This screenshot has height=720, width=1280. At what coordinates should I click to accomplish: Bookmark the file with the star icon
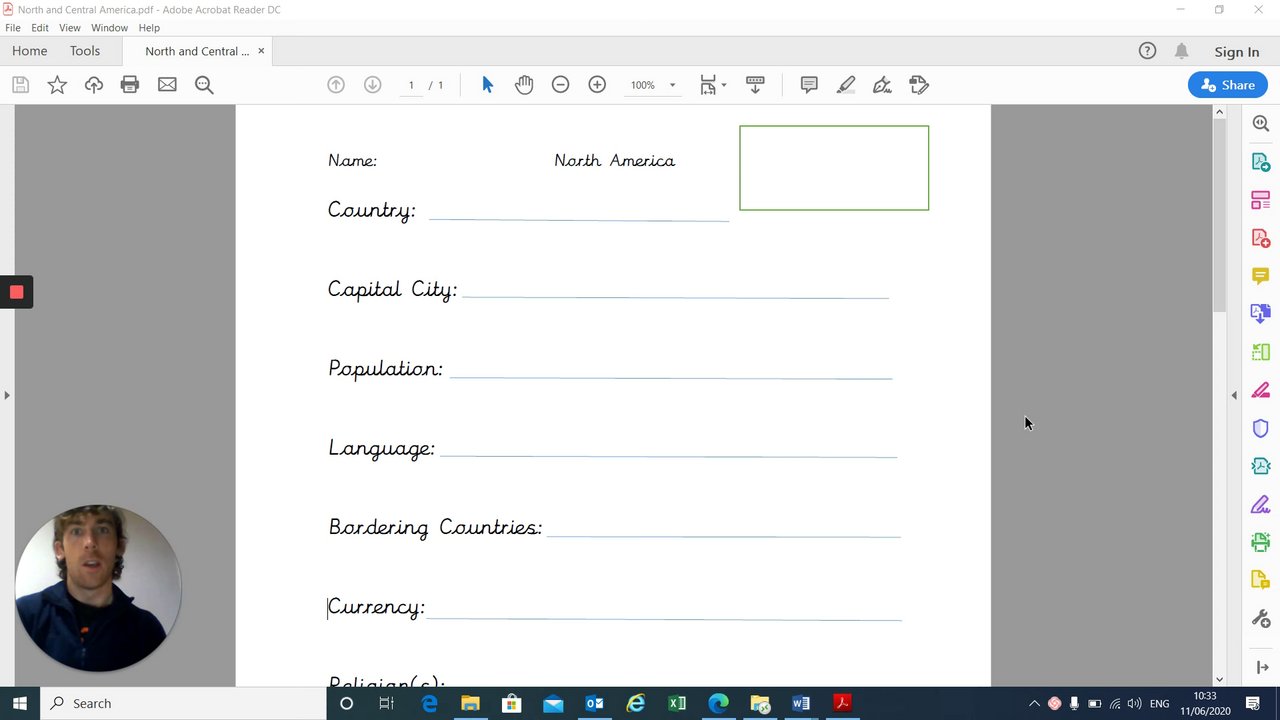57,85
